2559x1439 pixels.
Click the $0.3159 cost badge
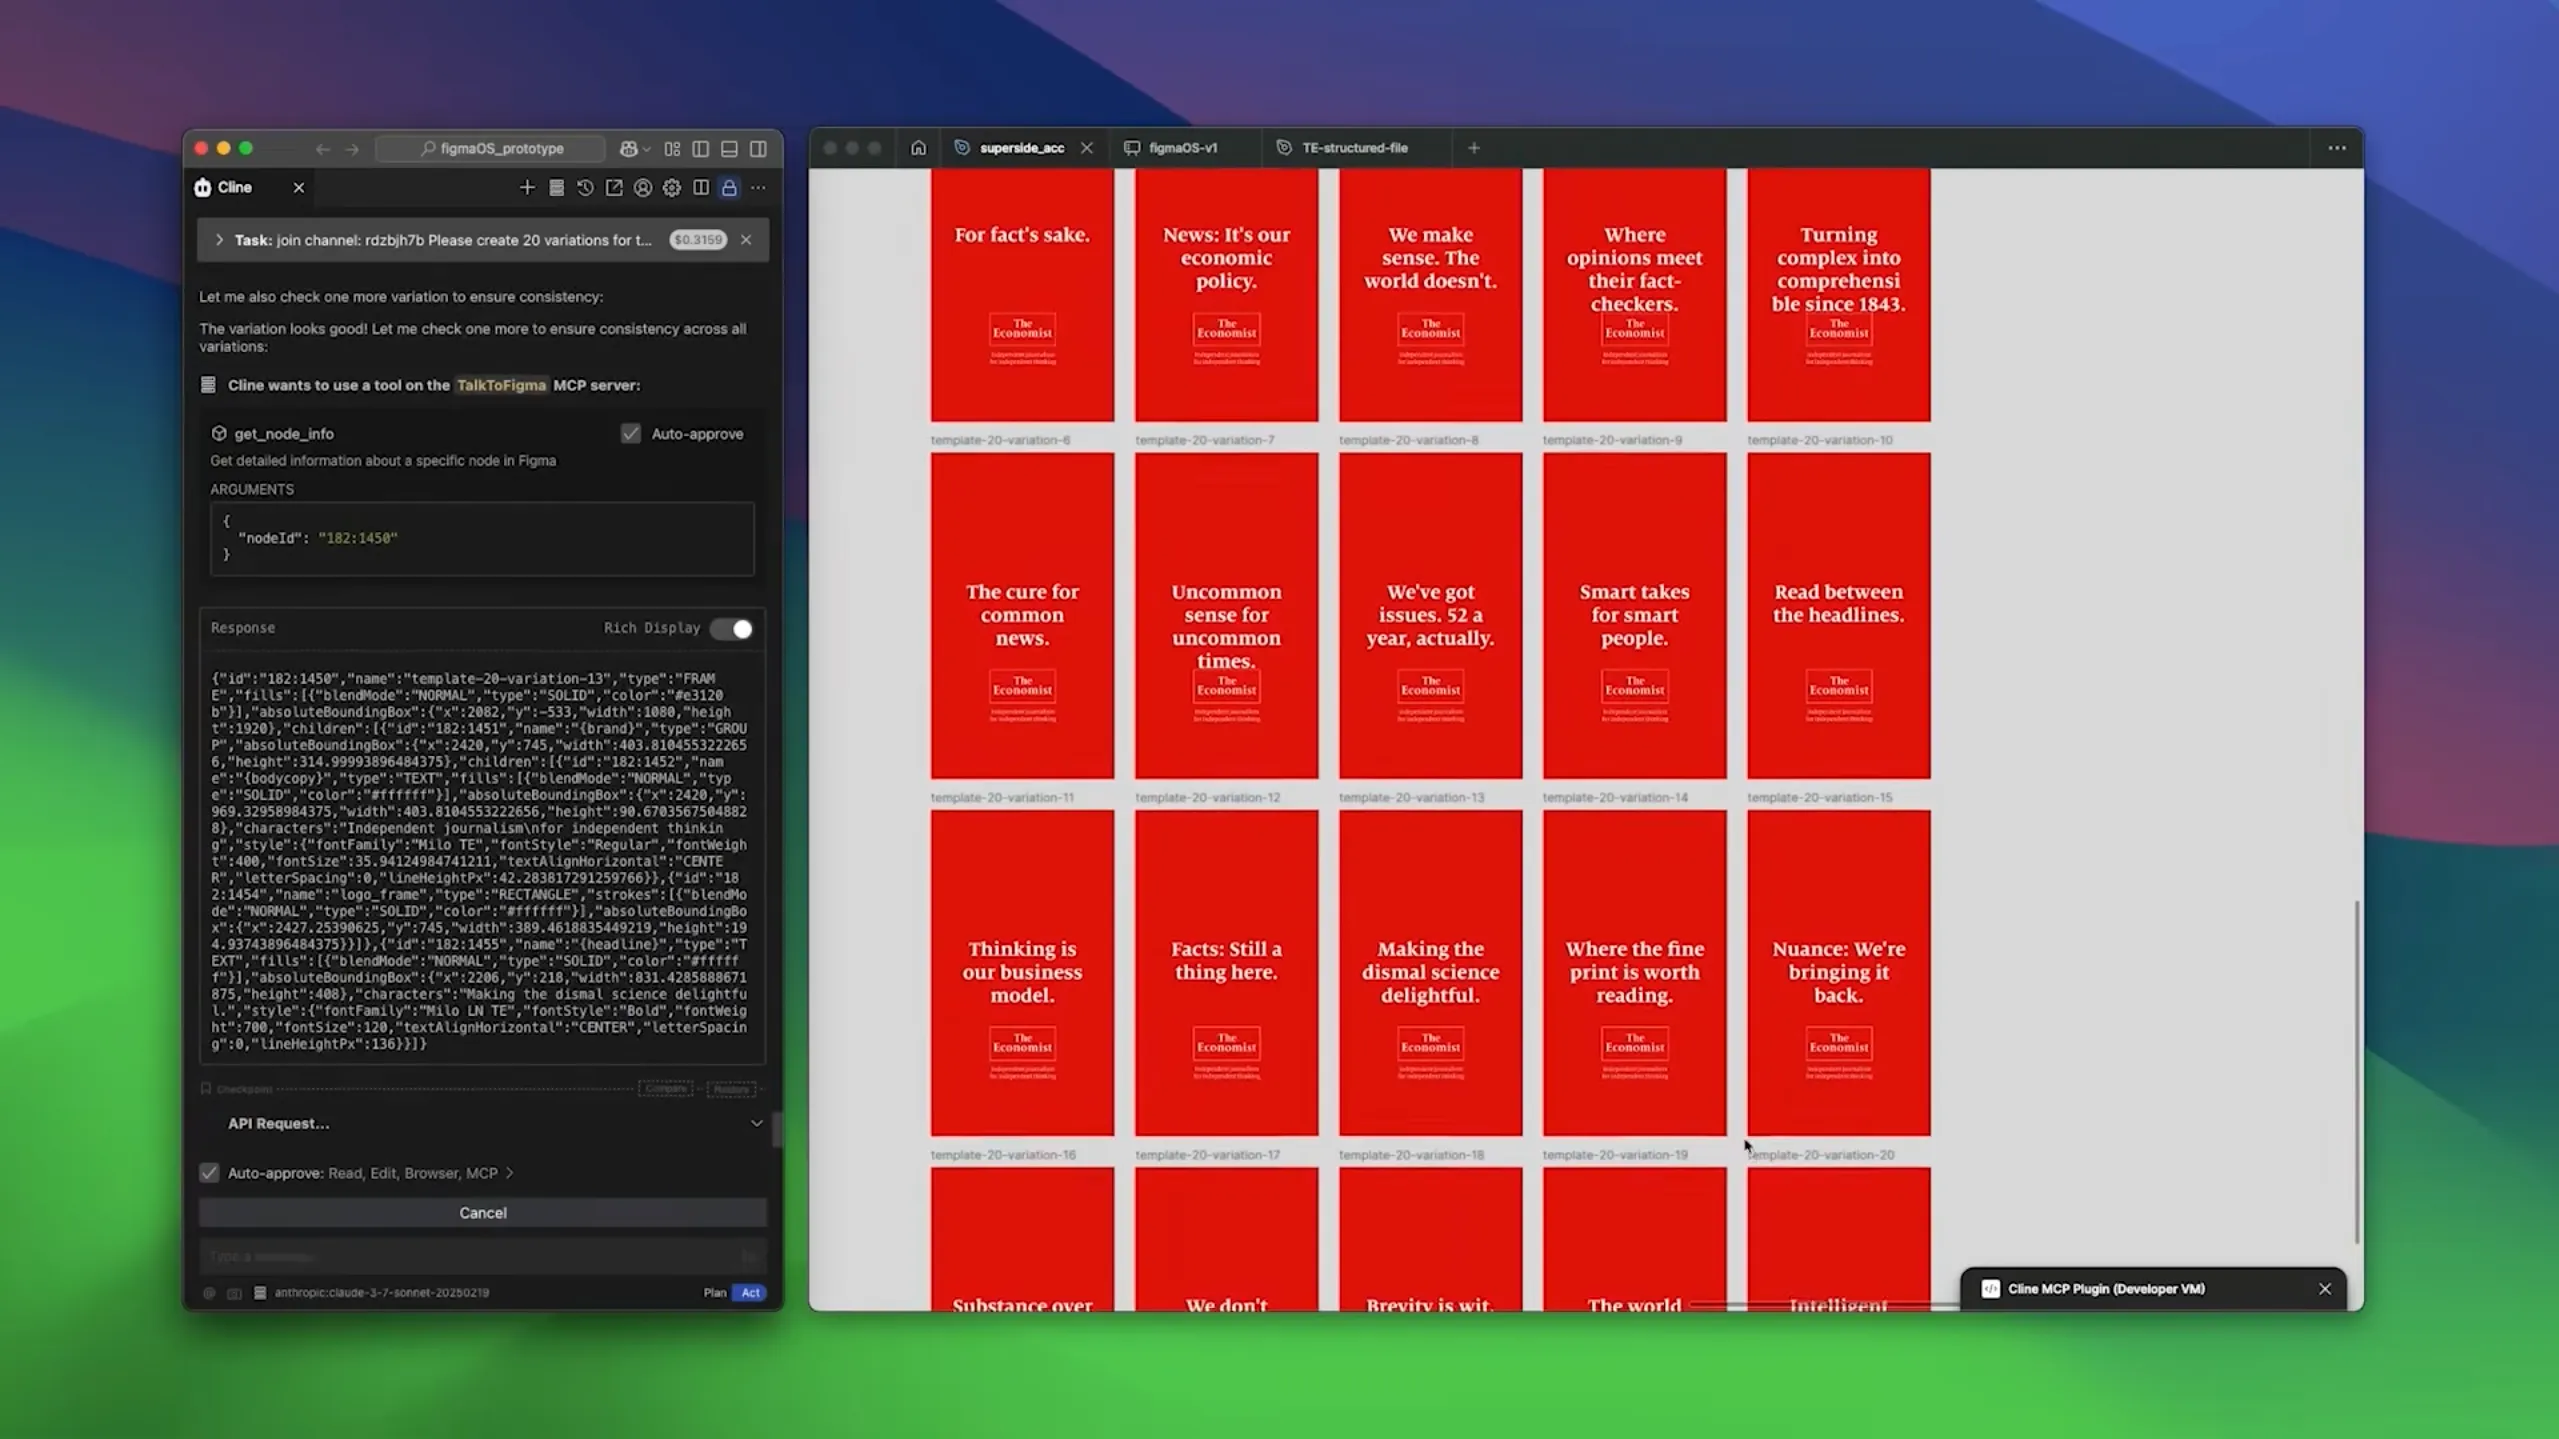pos(698,240)
